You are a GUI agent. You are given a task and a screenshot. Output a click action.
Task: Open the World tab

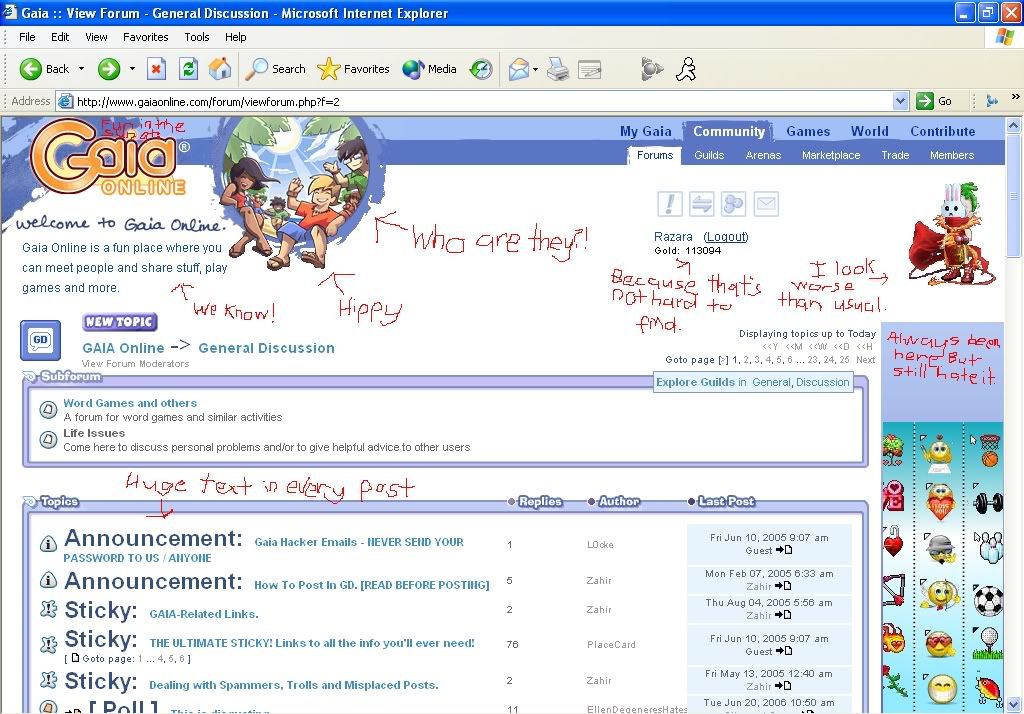[x=869, y=131]
